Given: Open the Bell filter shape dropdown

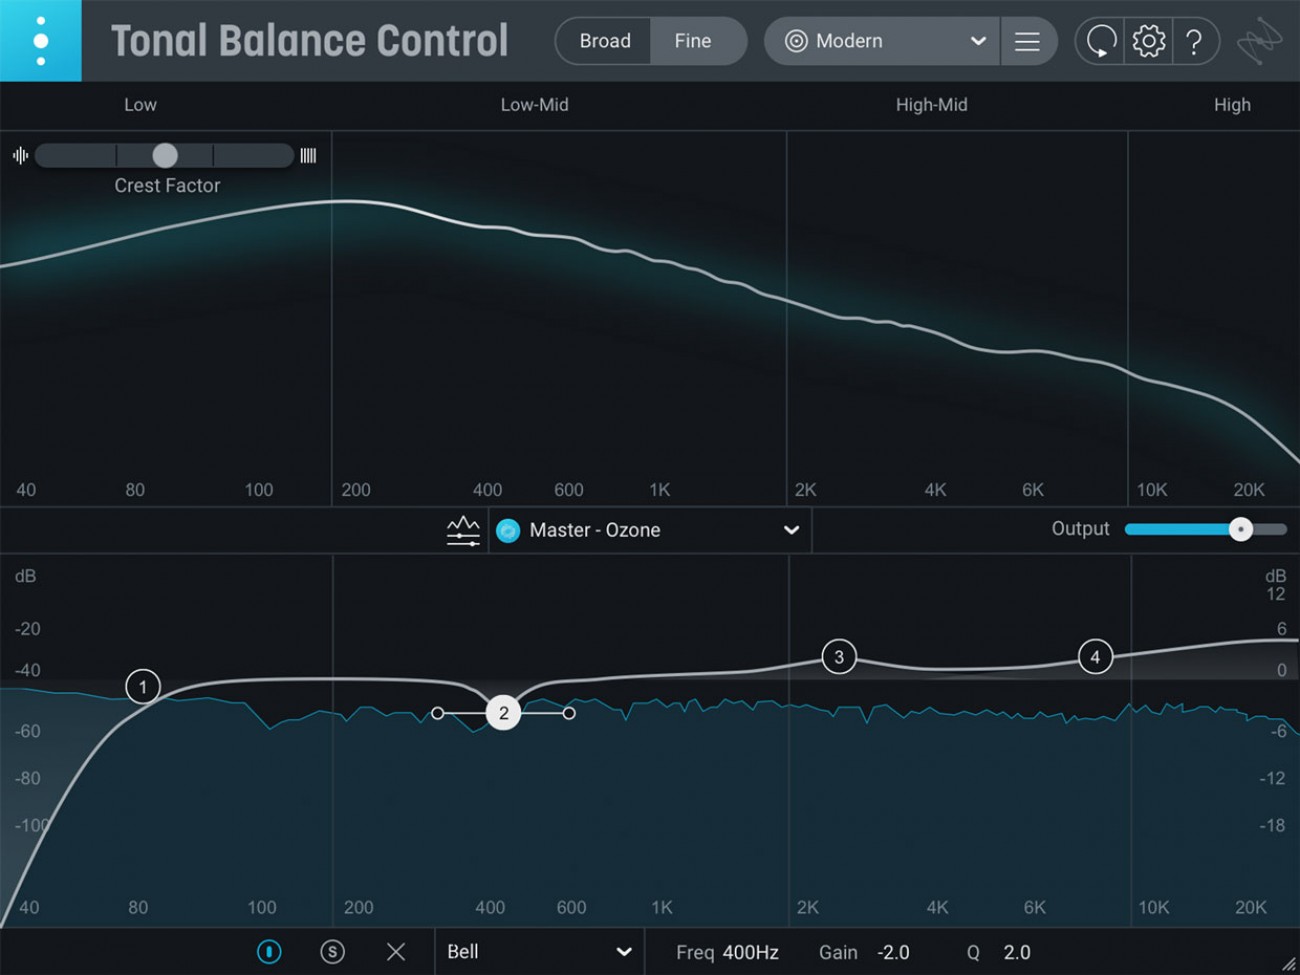Looking at the screenshot, I should (x=540, y=951).
